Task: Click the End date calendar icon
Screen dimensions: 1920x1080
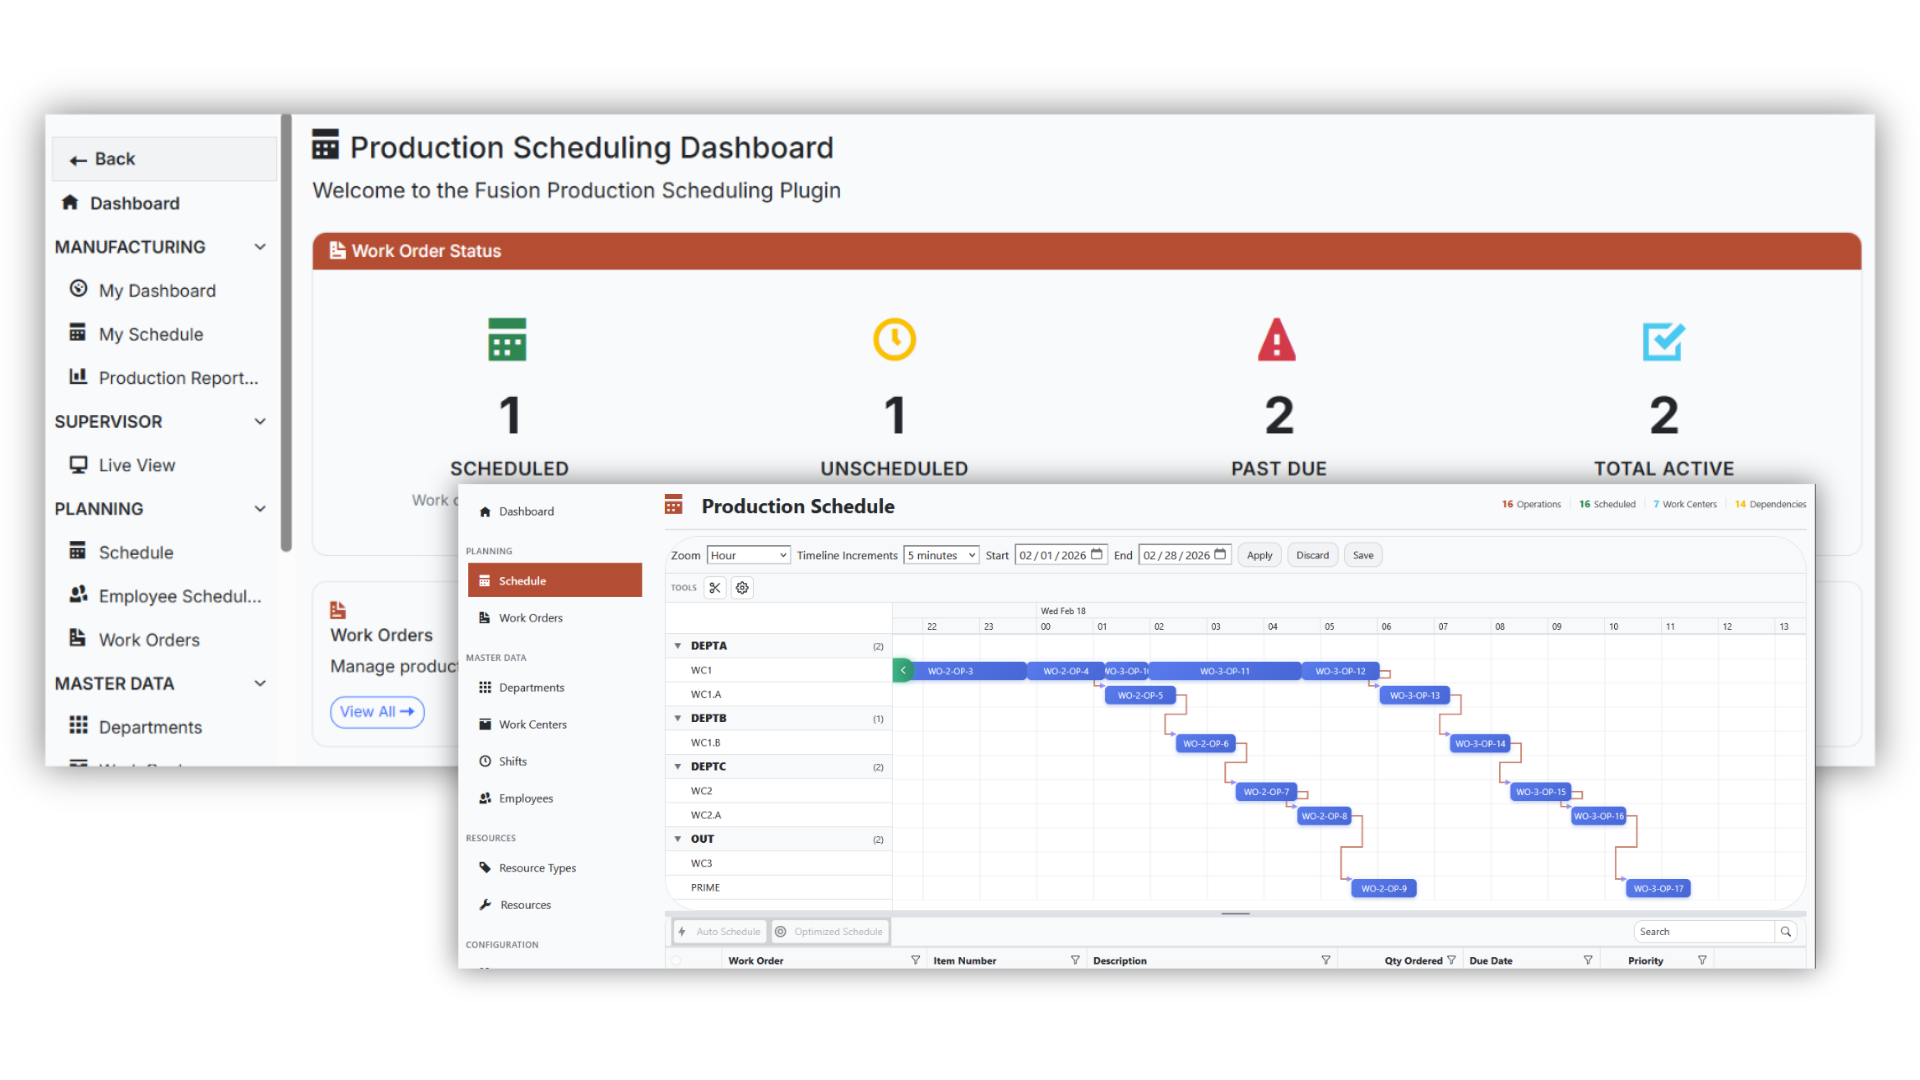Action: point(1220,555)
